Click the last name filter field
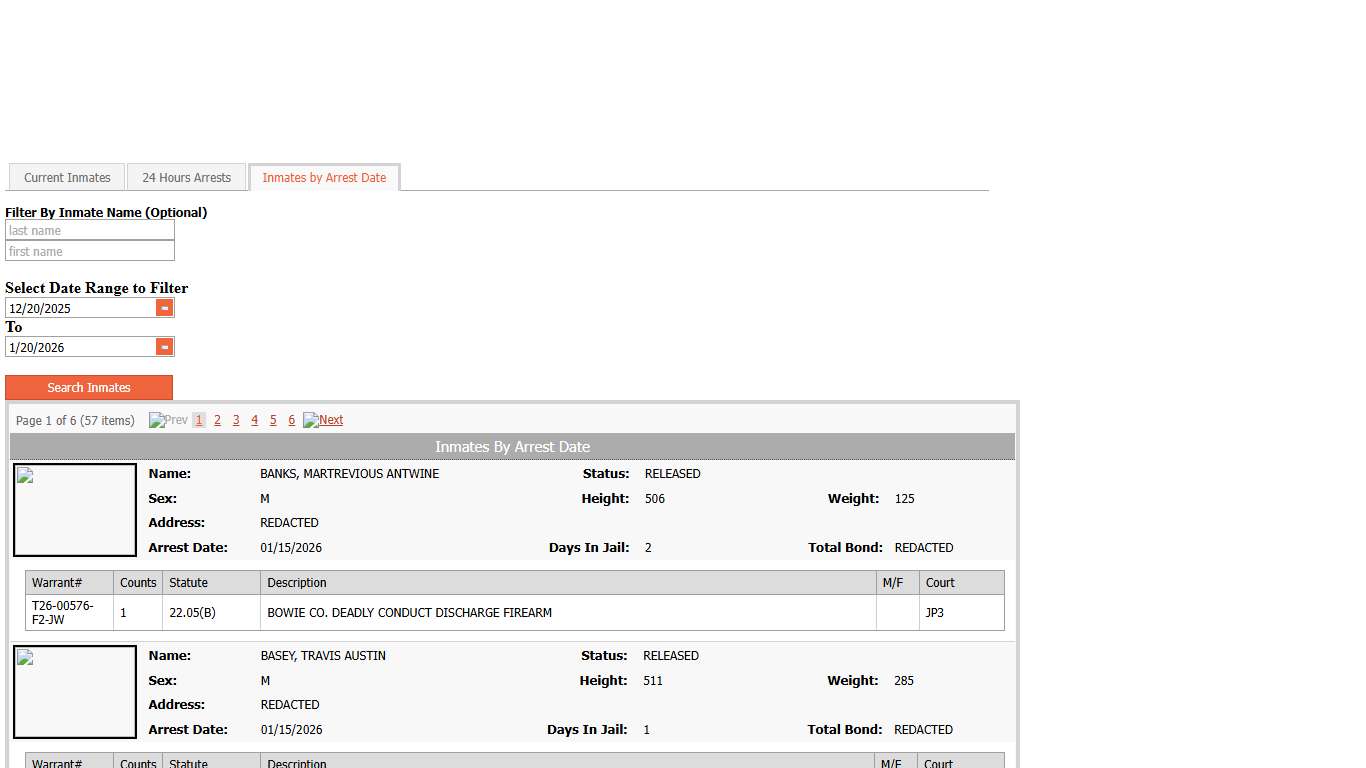Image resolution: width=1366 pixels, height=768 pixels. point(90,231)
